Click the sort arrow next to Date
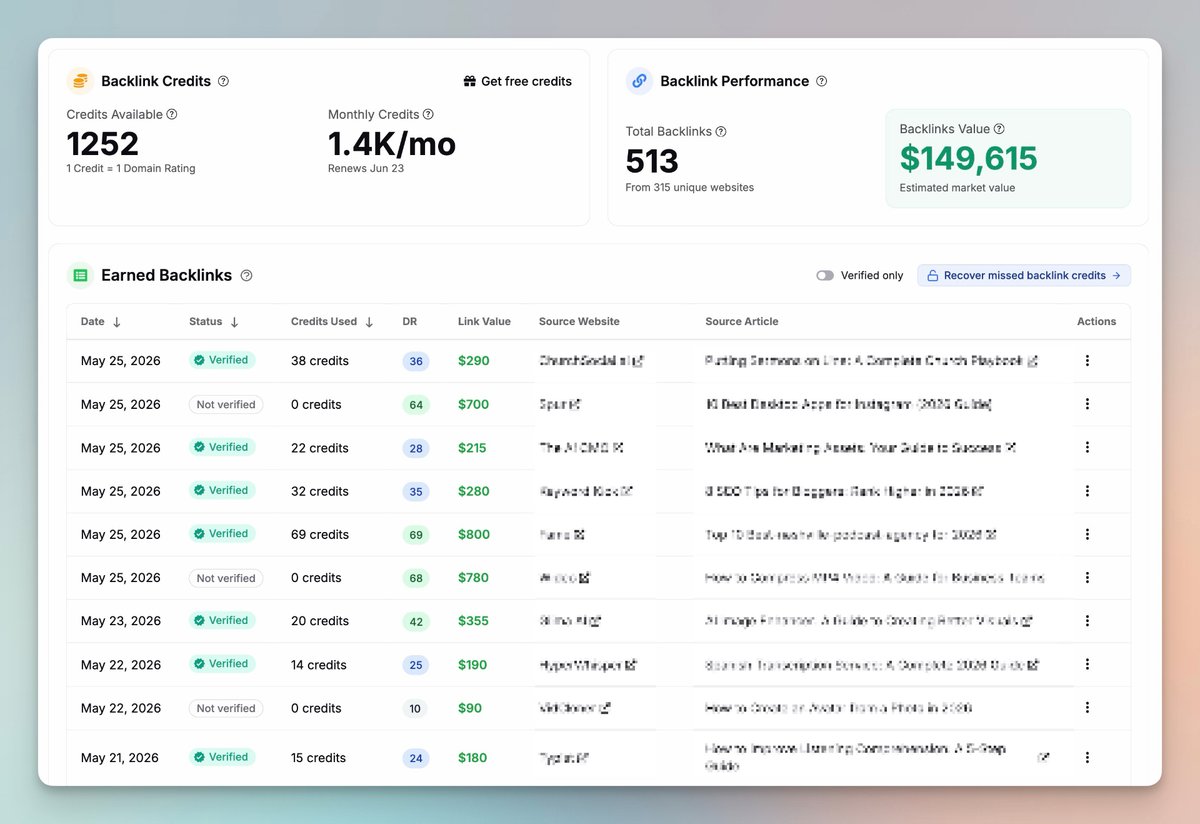Screen dimensions: 1200x824 (x=117, y=322)
